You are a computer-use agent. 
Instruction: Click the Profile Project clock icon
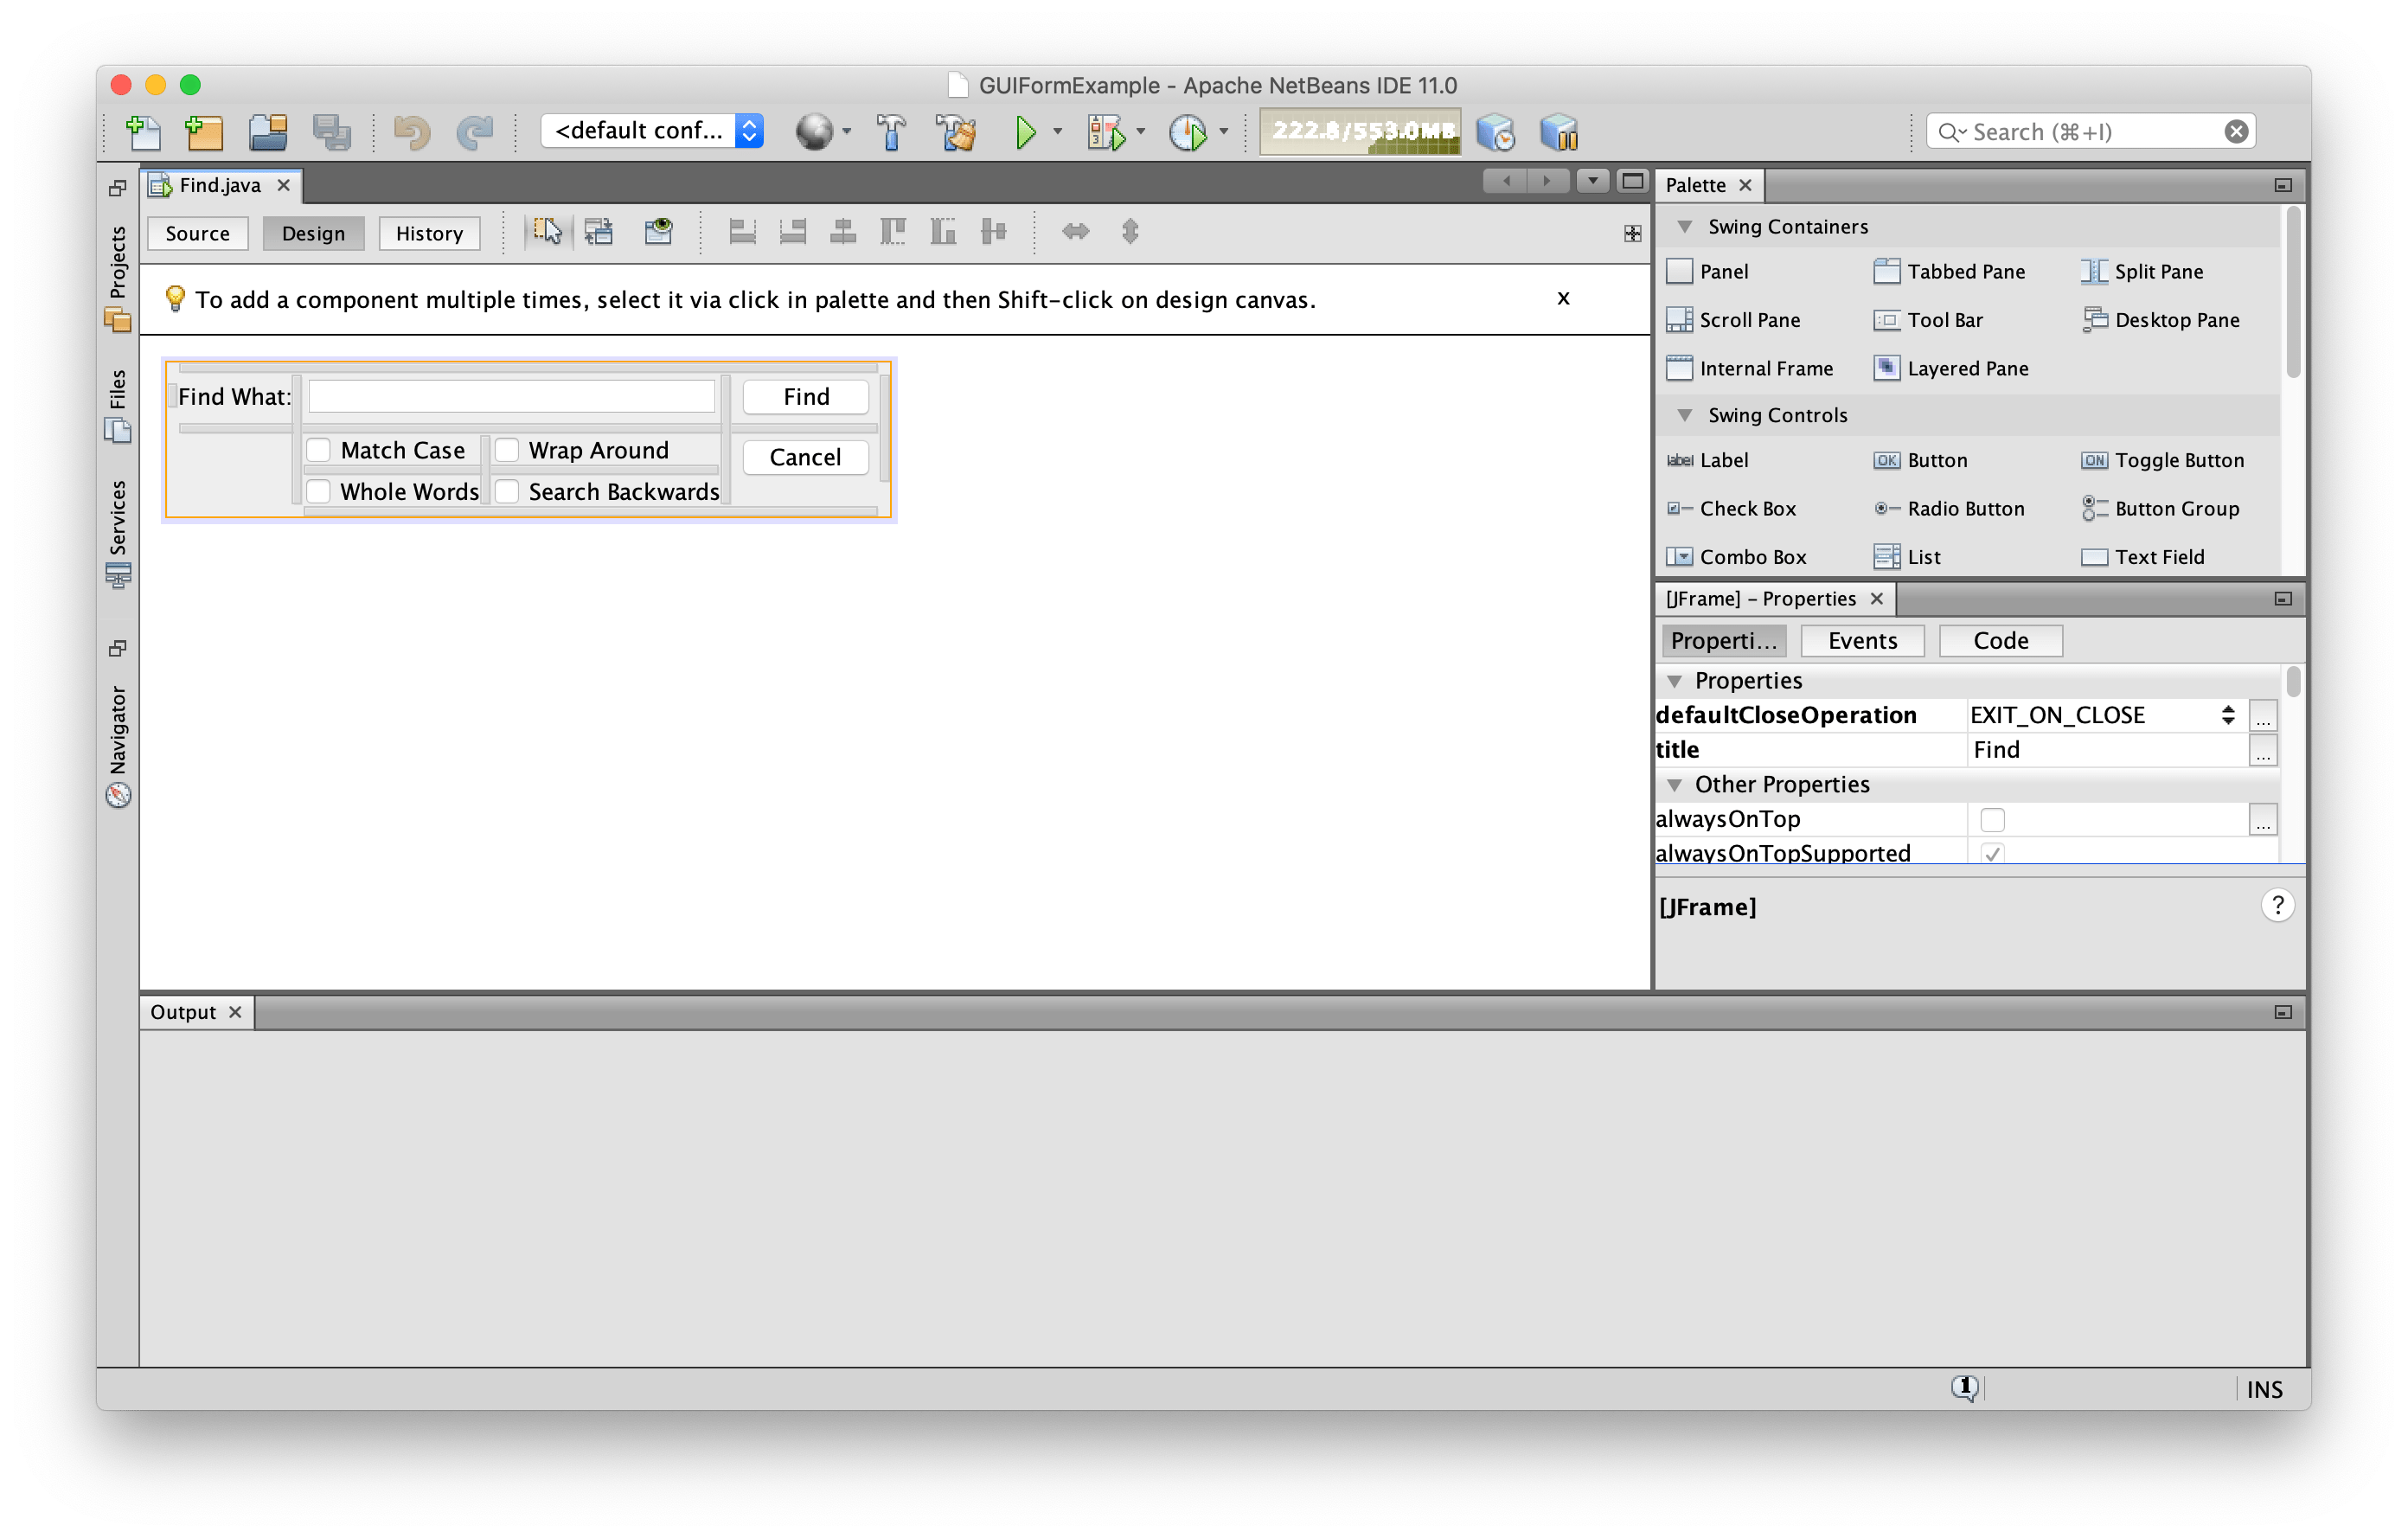(x=1187, y=132)
